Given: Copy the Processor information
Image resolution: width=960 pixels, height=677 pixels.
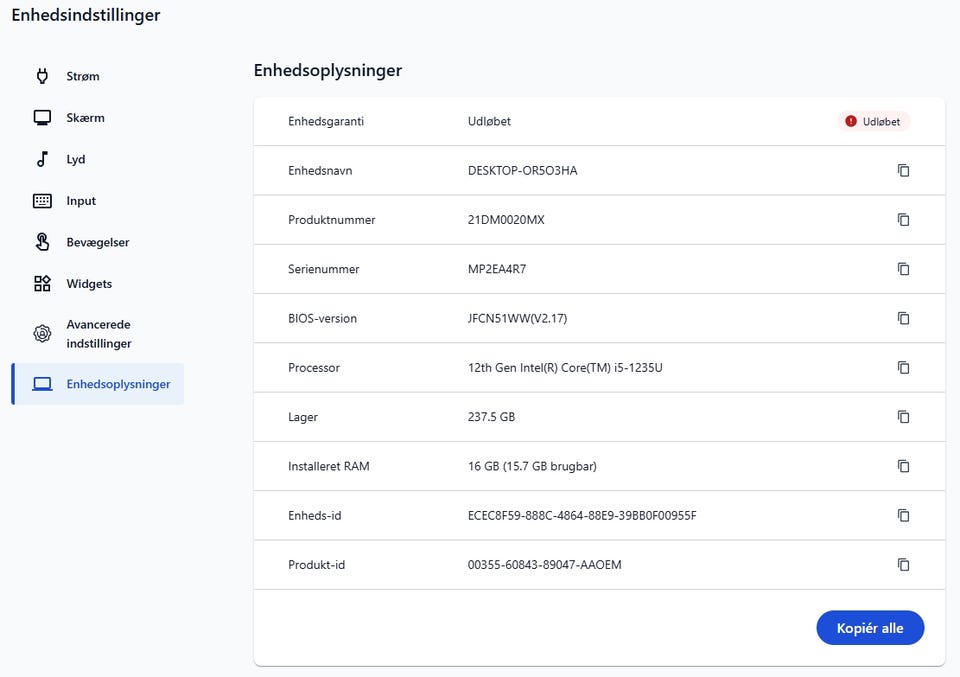Looking at the screenshot, I should (903, 368).
